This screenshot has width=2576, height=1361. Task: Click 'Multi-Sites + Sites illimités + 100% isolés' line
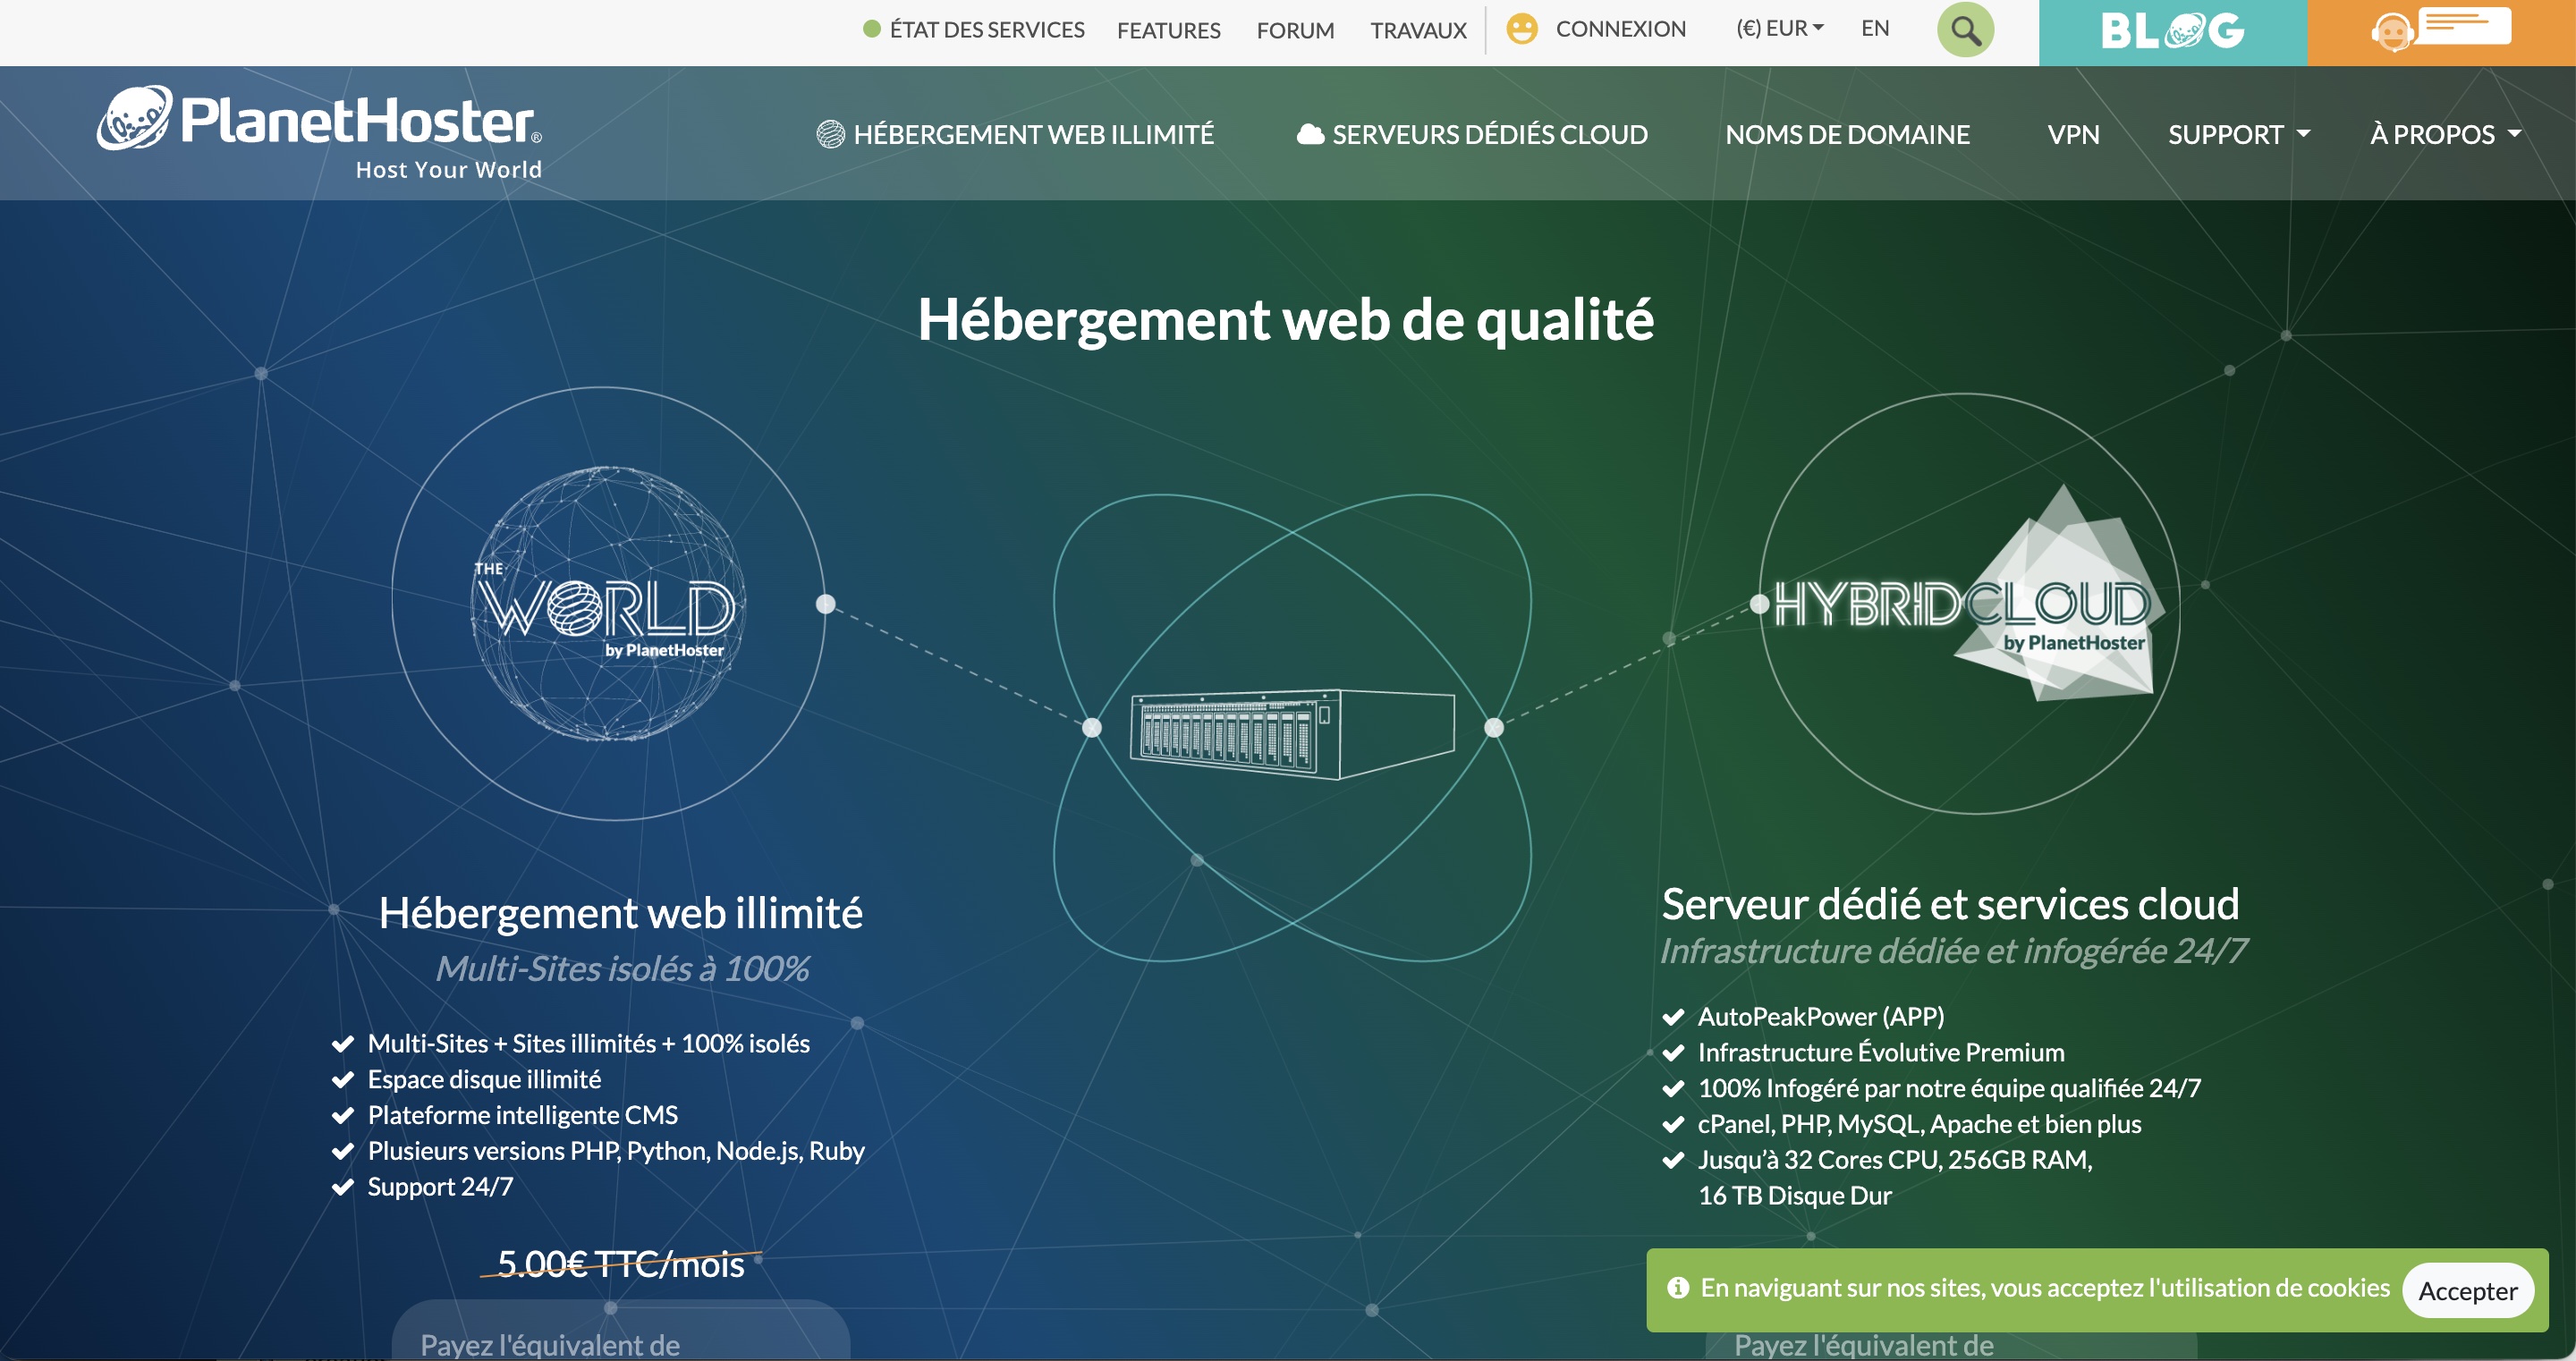tap(588, 1044)
